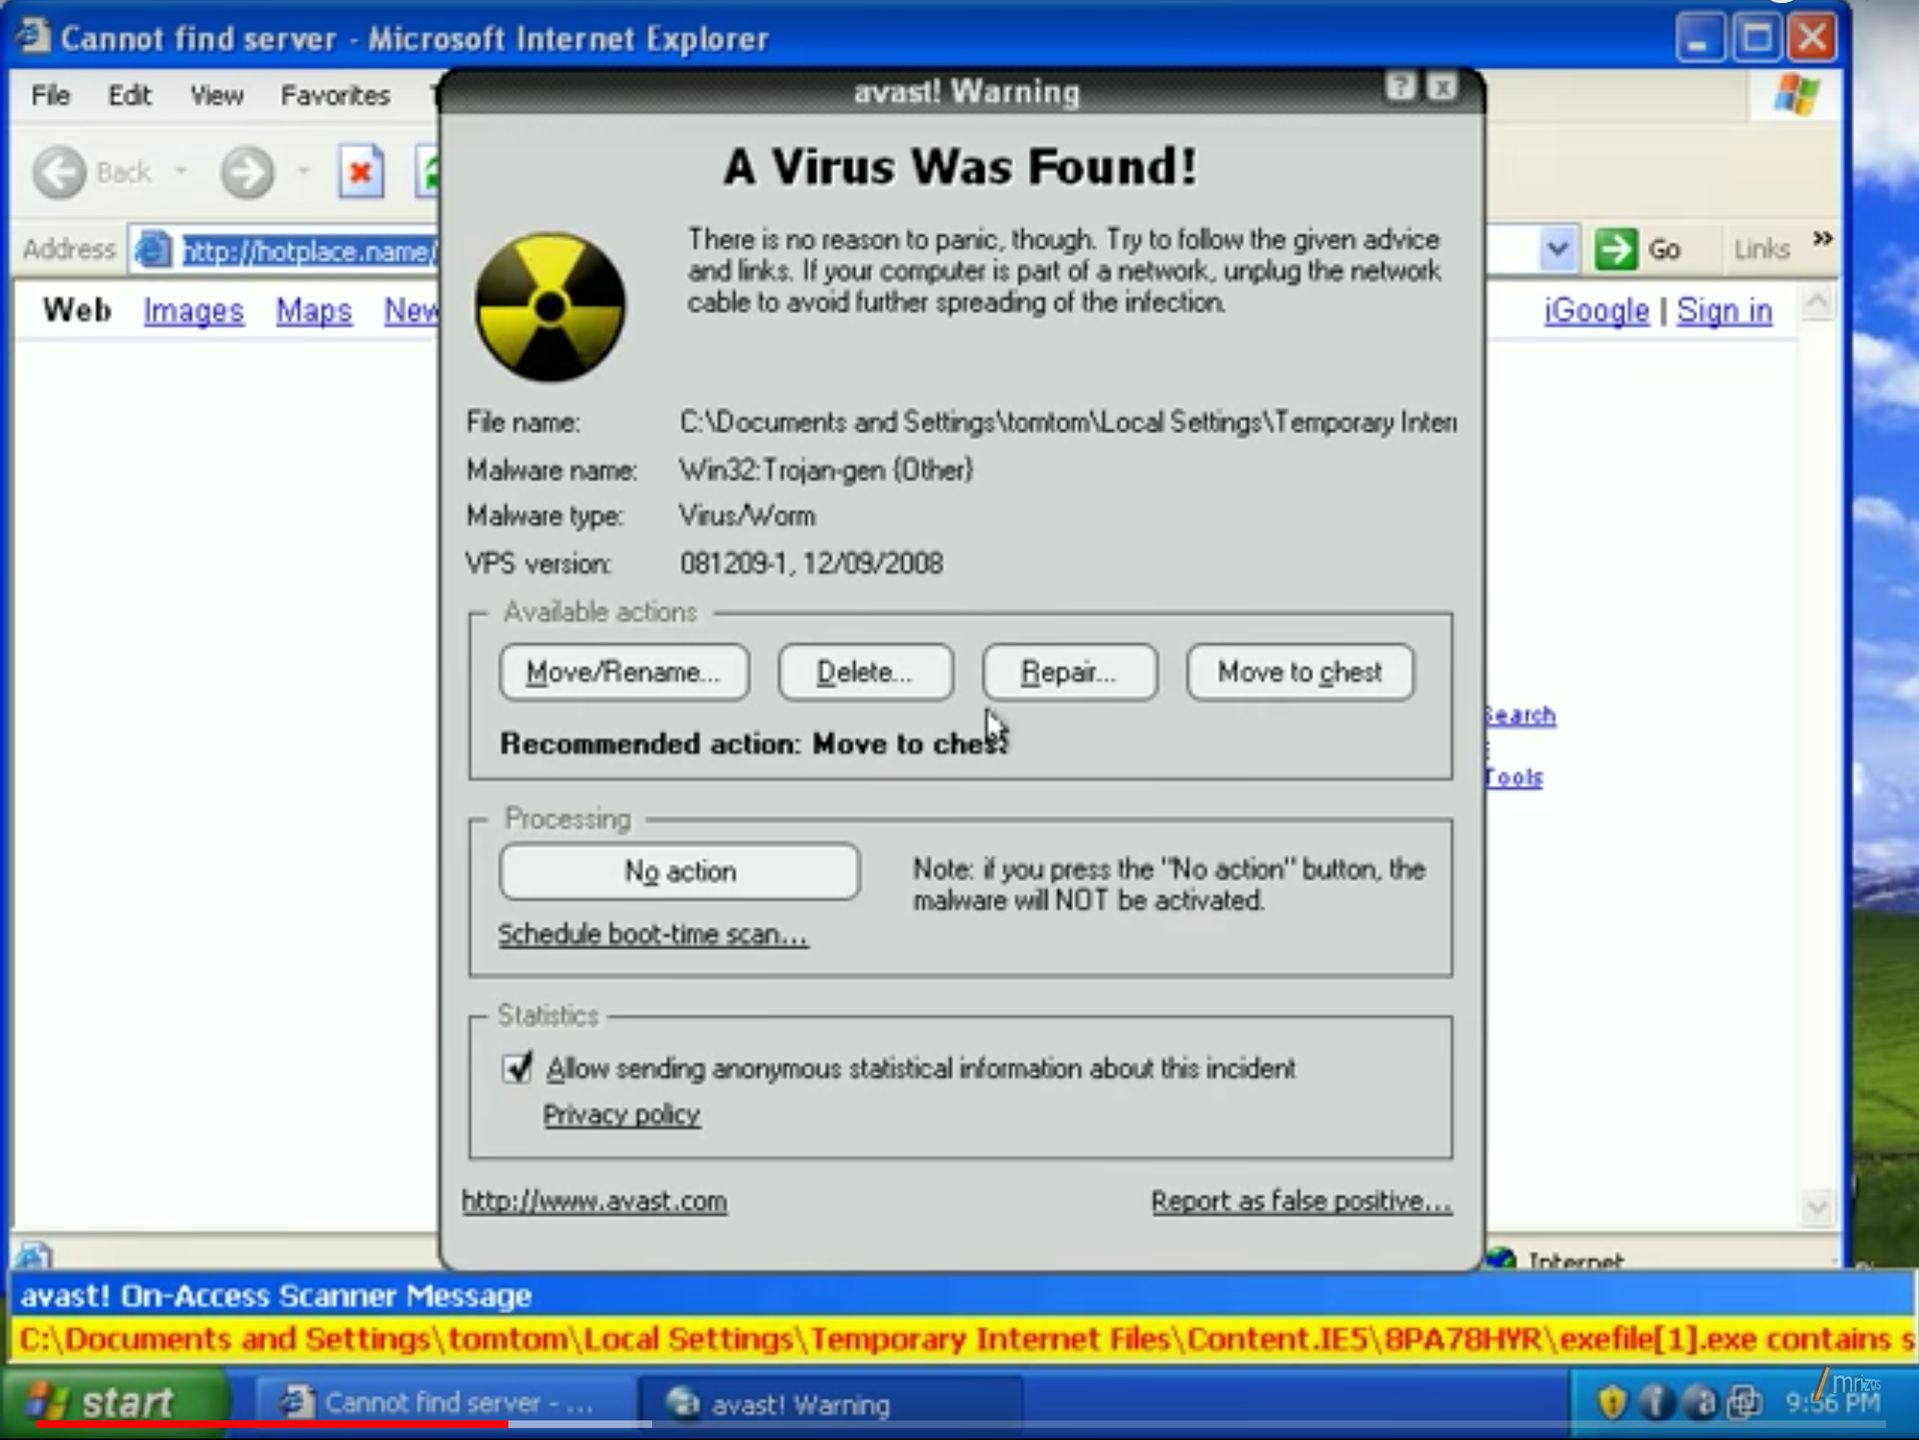Open the Favorites menu
The height and width of the screenshot is (1440, 1919).
pos(335,95)
